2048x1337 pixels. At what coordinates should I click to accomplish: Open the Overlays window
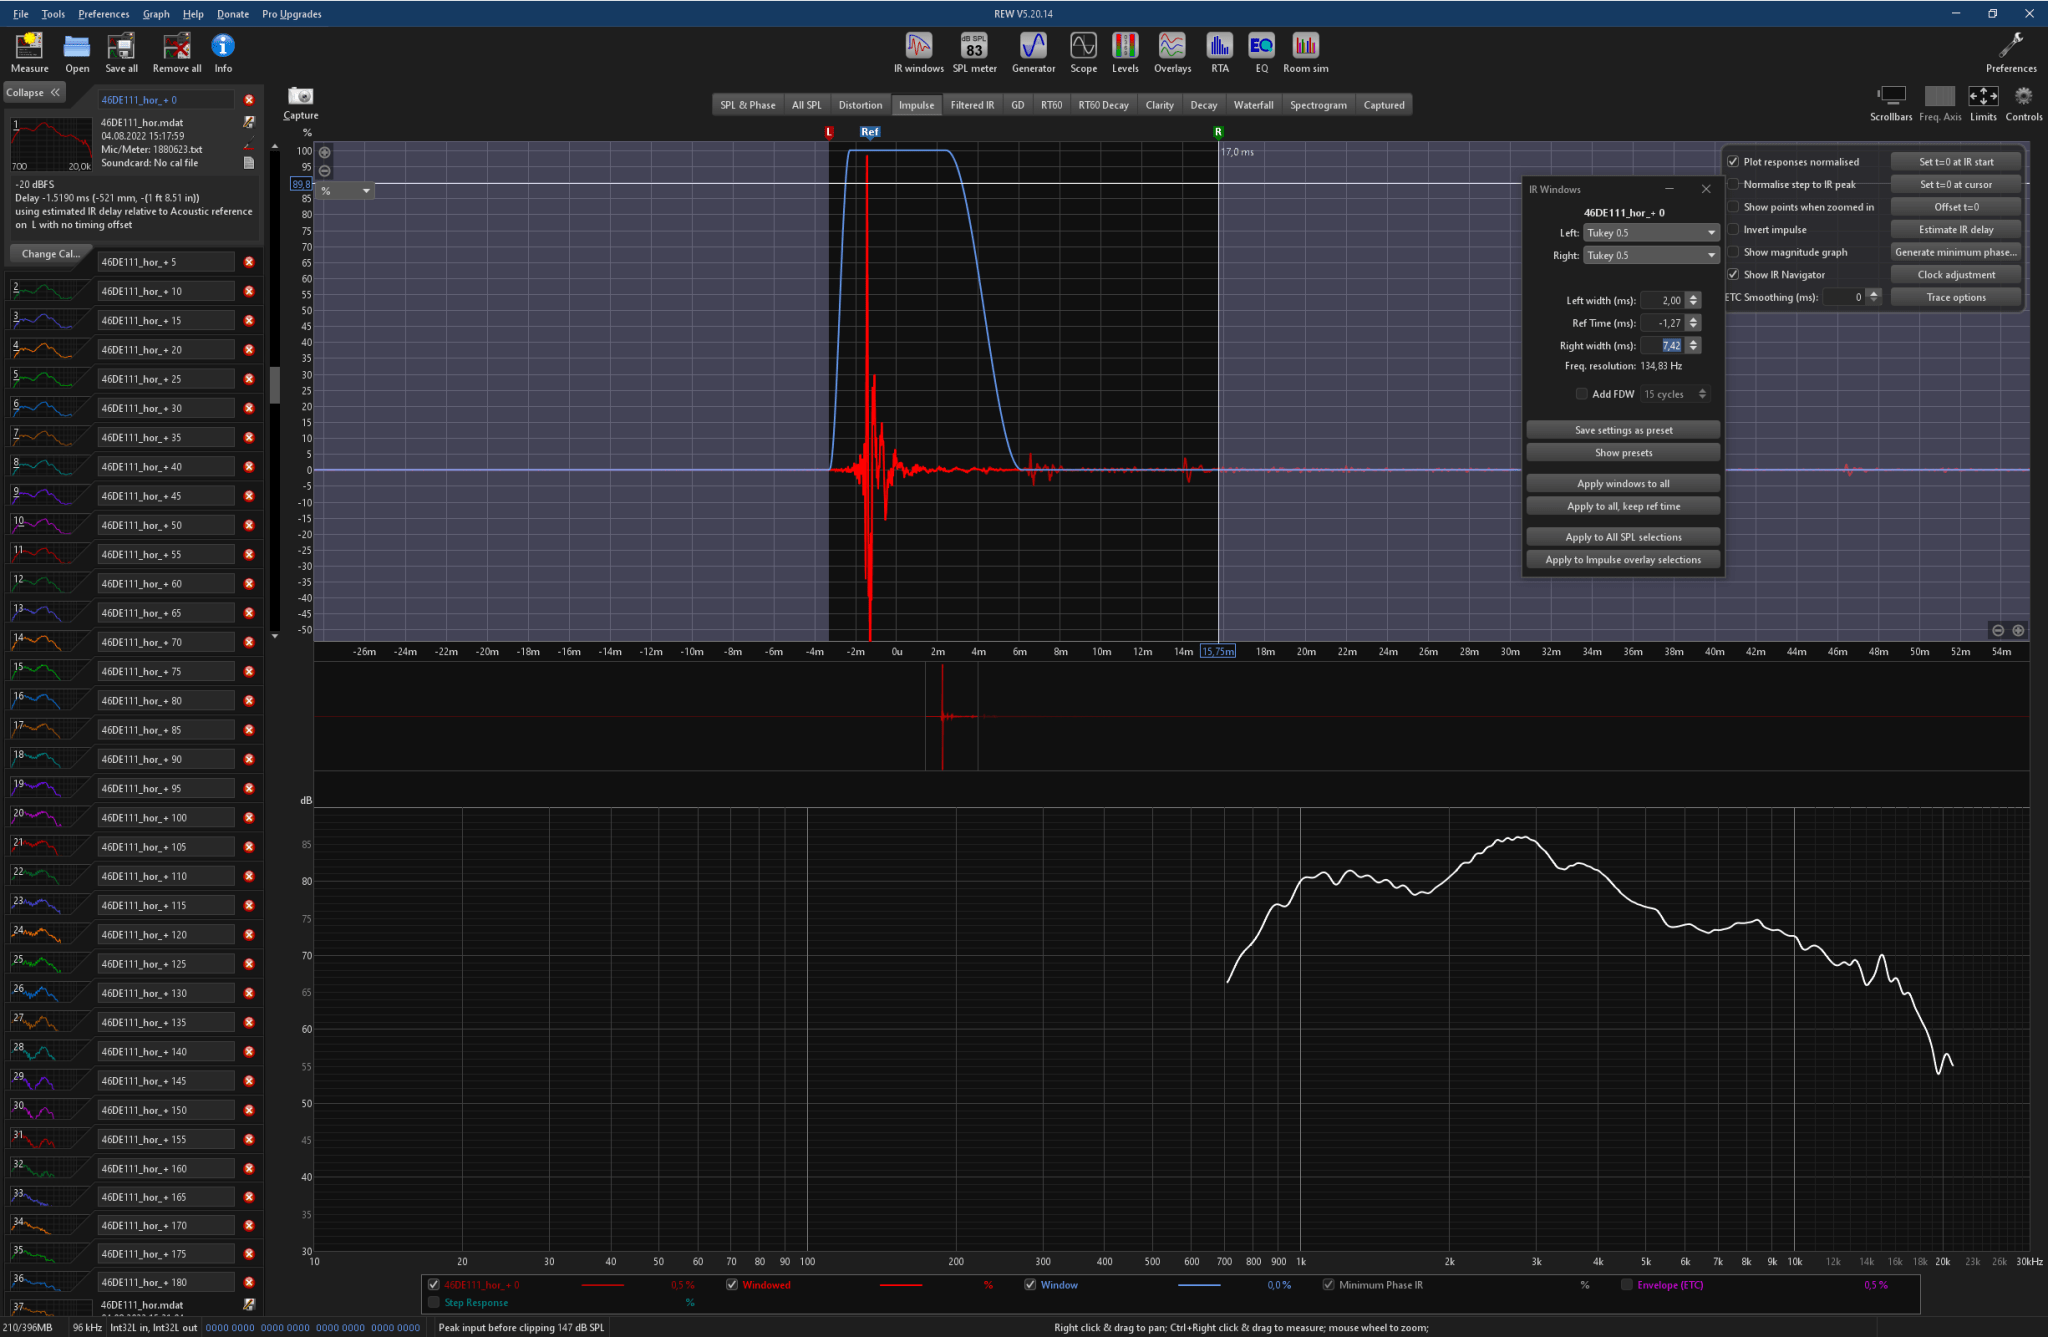(x=1172, y=52)
